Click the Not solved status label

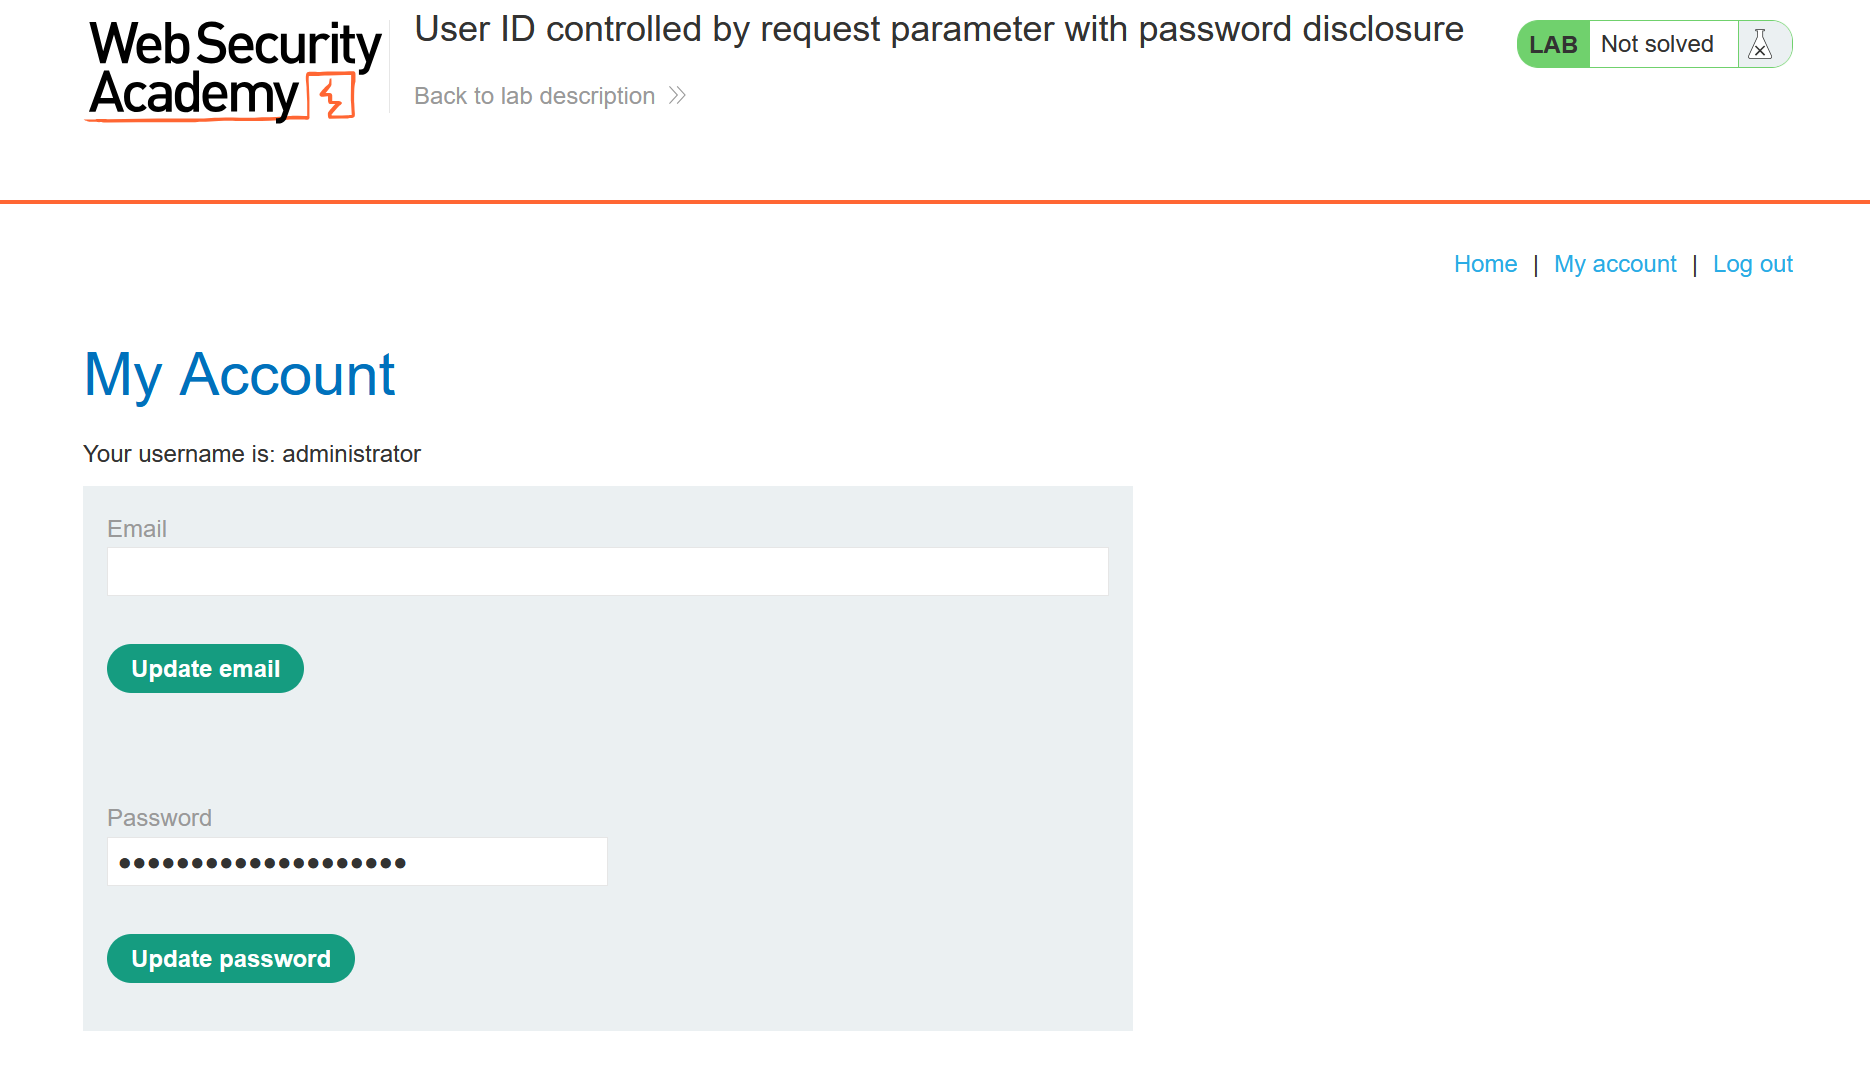(x=1657, y=44)
